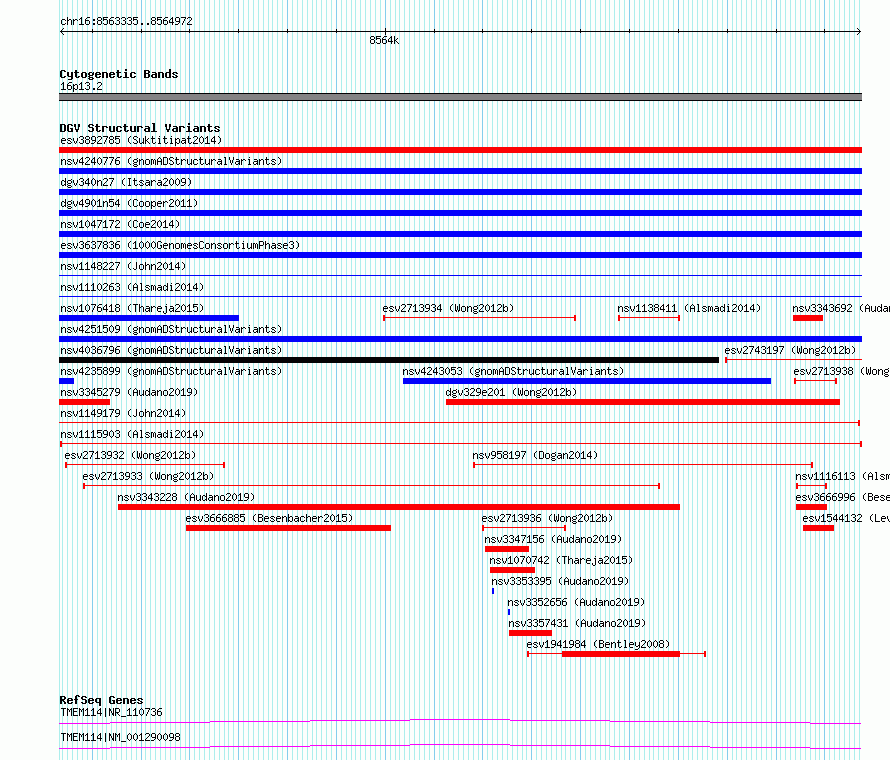
Task: Click nsv4235899 (gnomADStructuralVariants) label
Action: click(171, 371)
